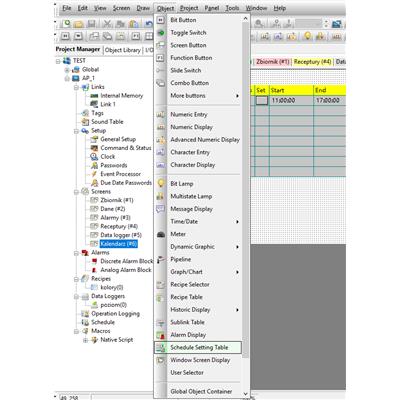The height and width of the screenshot is (400, 400).
Task: Open the Time/Date submenu arrow
Action: (237, 222)
